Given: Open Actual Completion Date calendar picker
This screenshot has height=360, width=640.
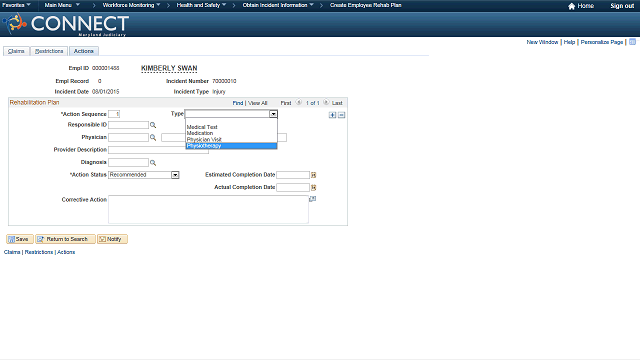Looking at the screenshot, I should tap(313, 188).
